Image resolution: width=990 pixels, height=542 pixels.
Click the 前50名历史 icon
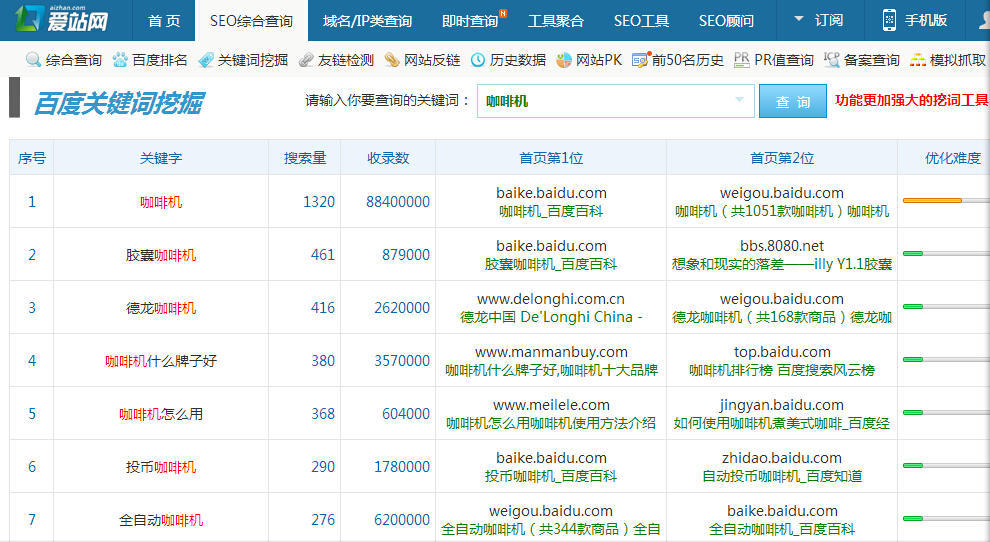pyautogui.click(x=640, y=60)
